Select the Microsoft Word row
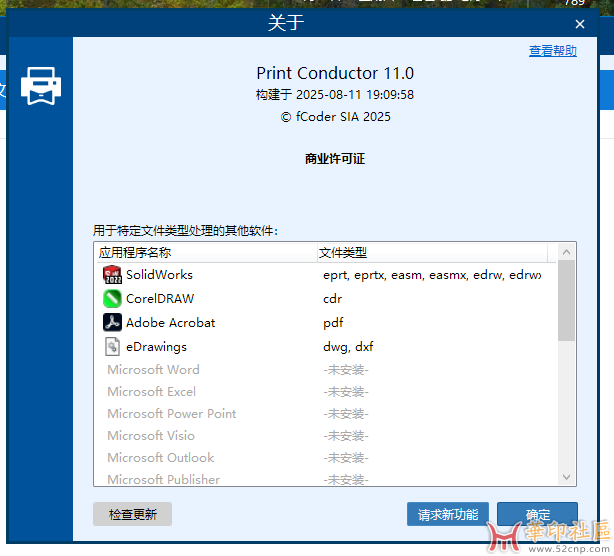Viewport: 614px width, 556px height. (x=325, y=370)
